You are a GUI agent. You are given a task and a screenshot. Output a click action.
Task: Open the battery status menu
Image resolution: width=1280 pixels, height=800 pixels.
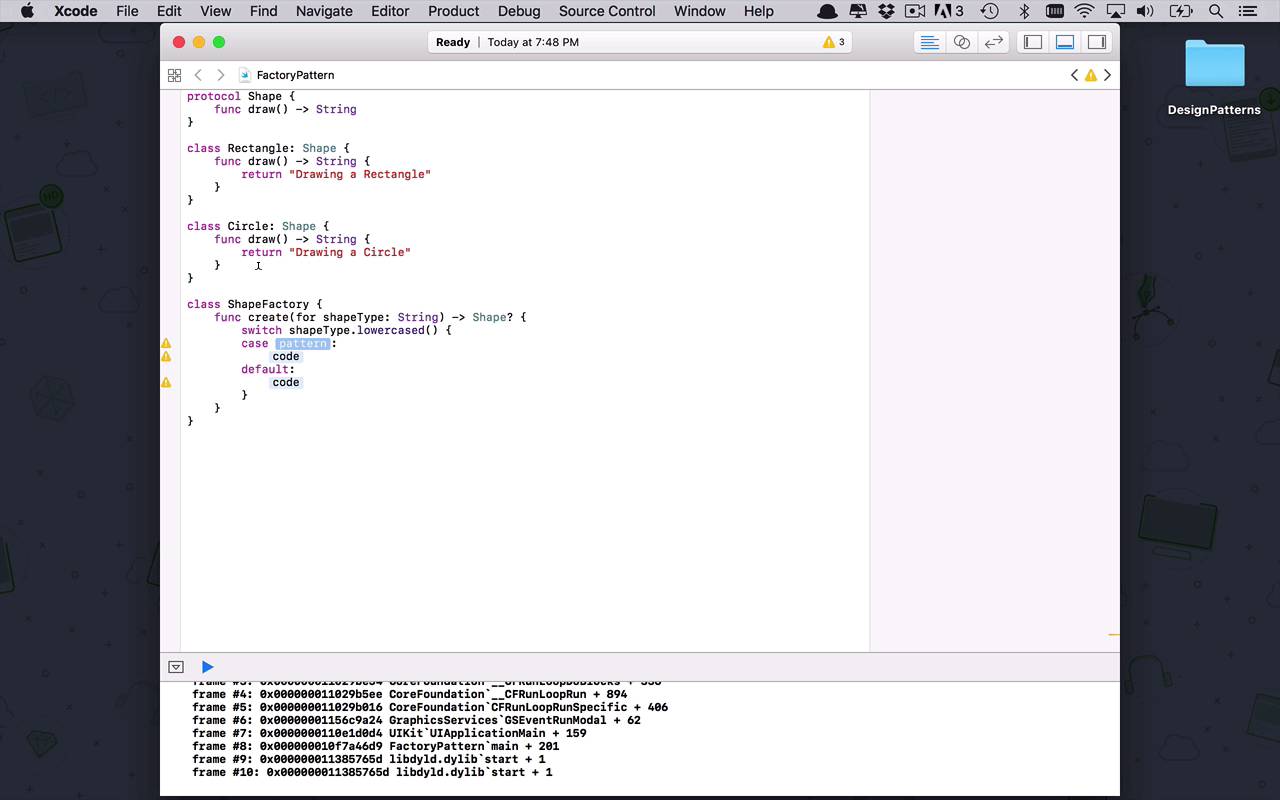1181,11
